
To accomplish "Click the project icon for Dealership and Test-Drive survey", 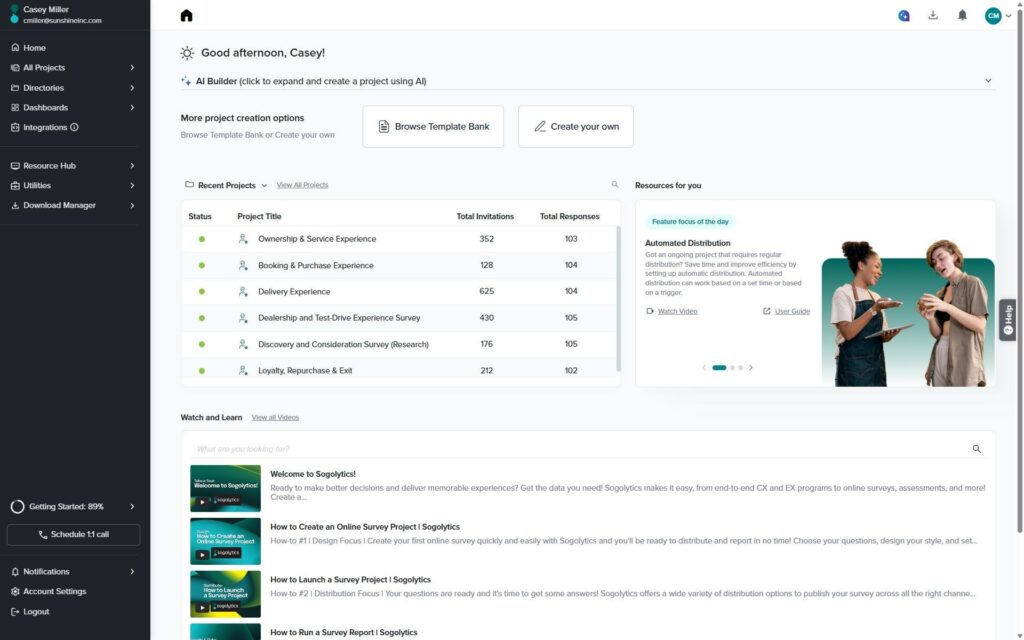I will point(243,318).
